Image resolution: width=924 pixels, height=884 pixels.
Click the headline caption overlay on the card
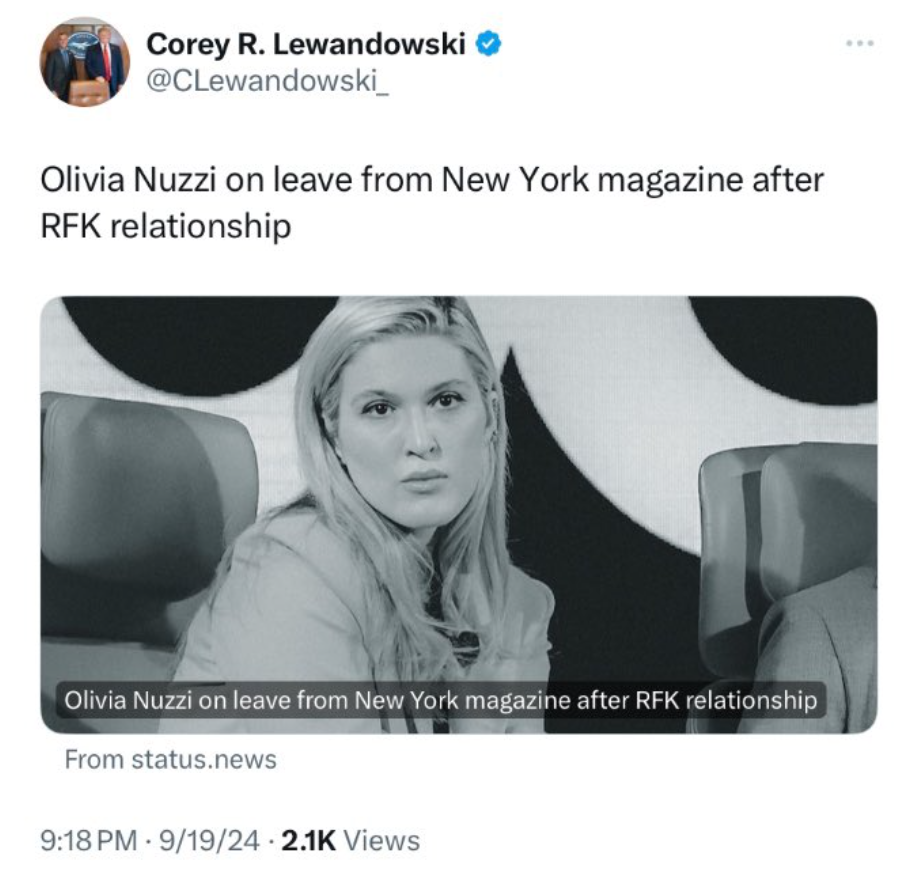[441, 700]
